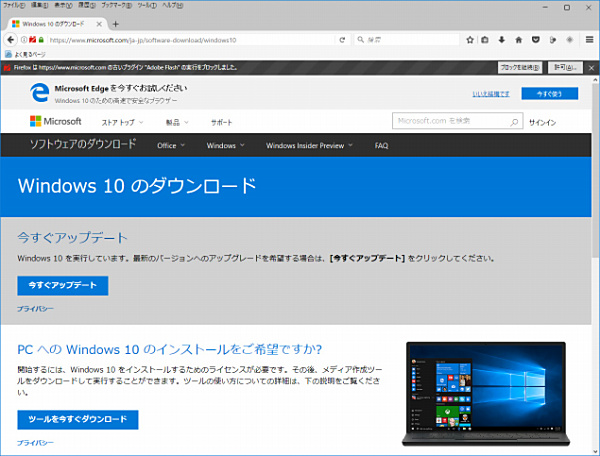Reload the page with the refresh icon

tap(342, 40)
